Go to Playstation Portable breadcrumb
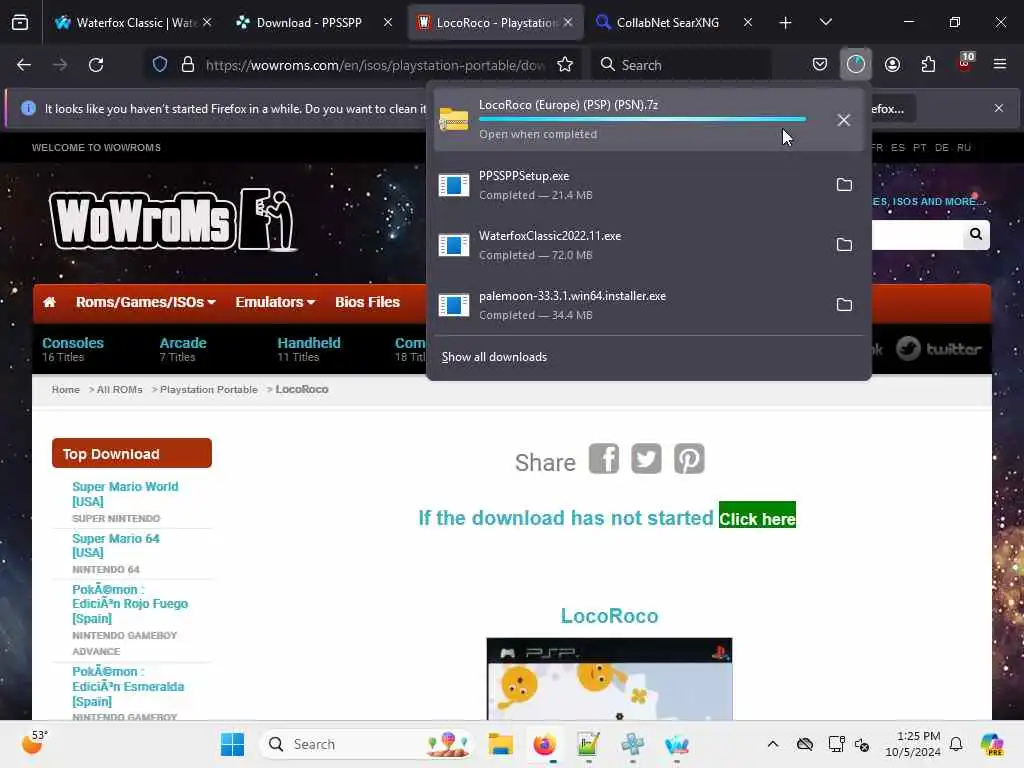 [x=209, y=390]
